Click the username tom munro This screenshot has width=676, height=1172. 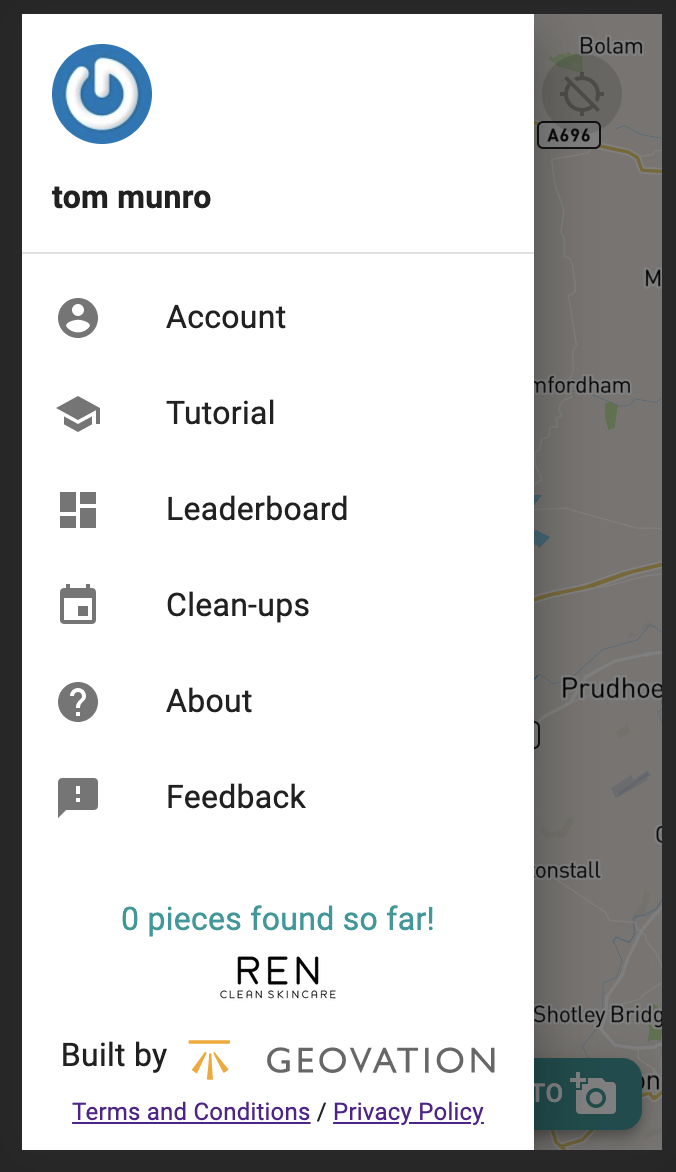[x=131, y=197]
